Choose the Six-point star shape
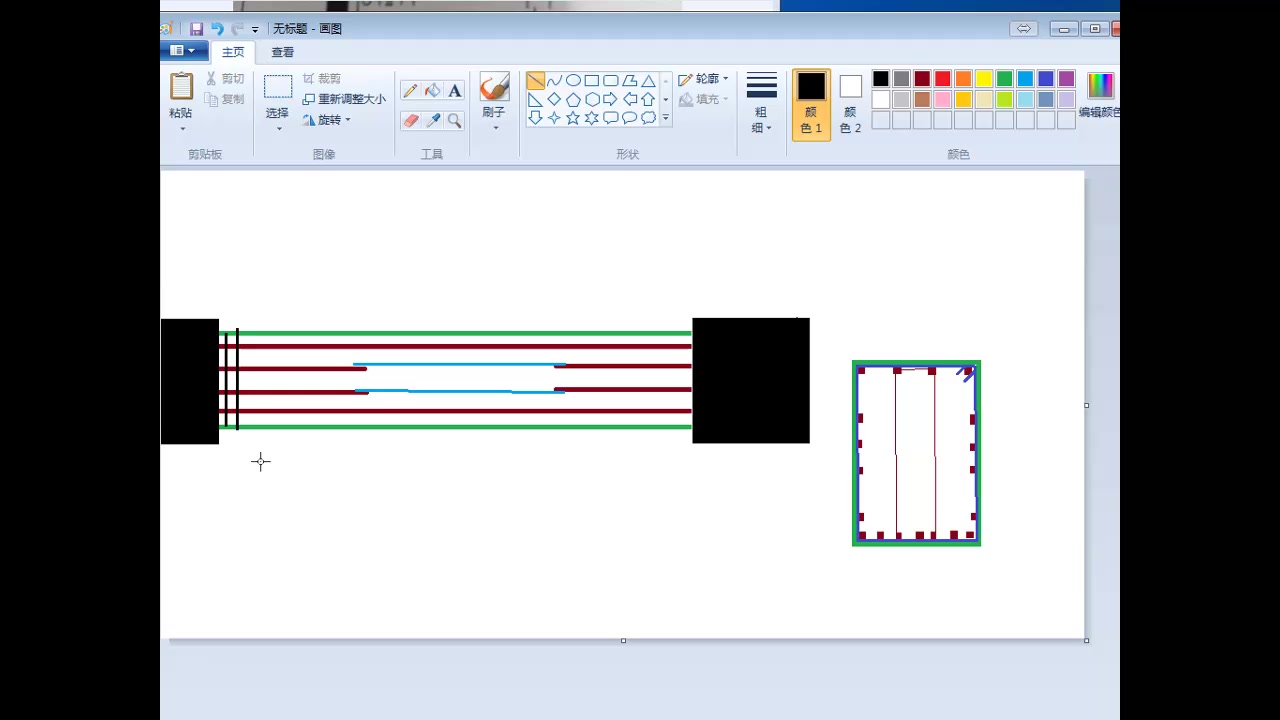The width and height of the screenshot is (1280, 720). (592, 117)
